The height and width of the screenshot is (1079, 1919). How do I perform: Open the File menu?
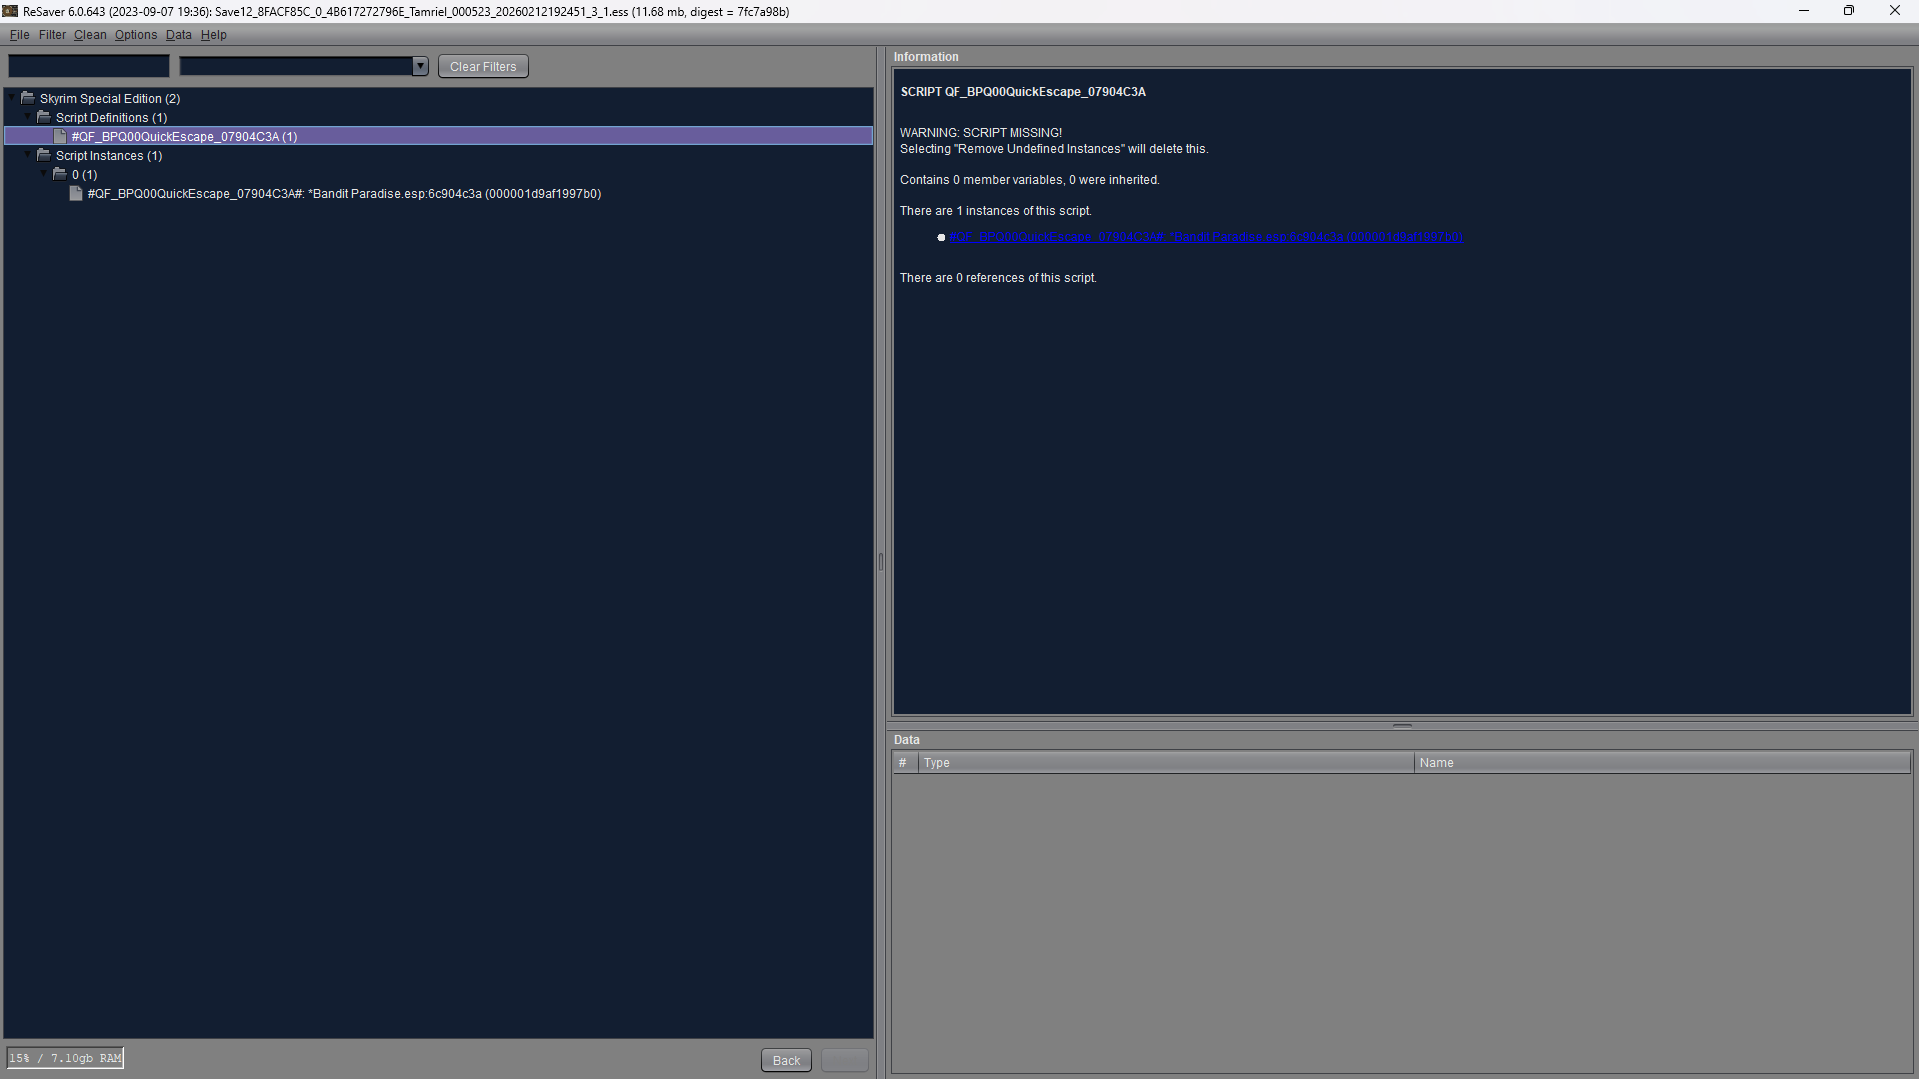tap(19, 35)
